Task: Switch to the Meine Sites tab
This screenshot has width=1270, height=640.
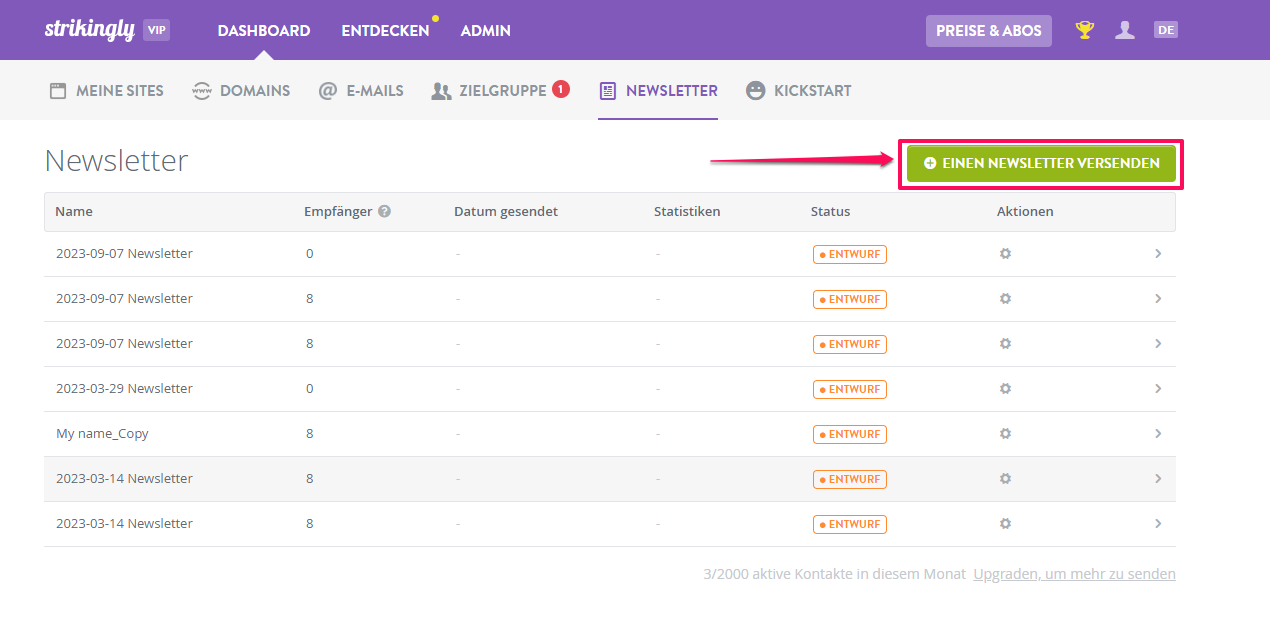Action: (106, 91)
